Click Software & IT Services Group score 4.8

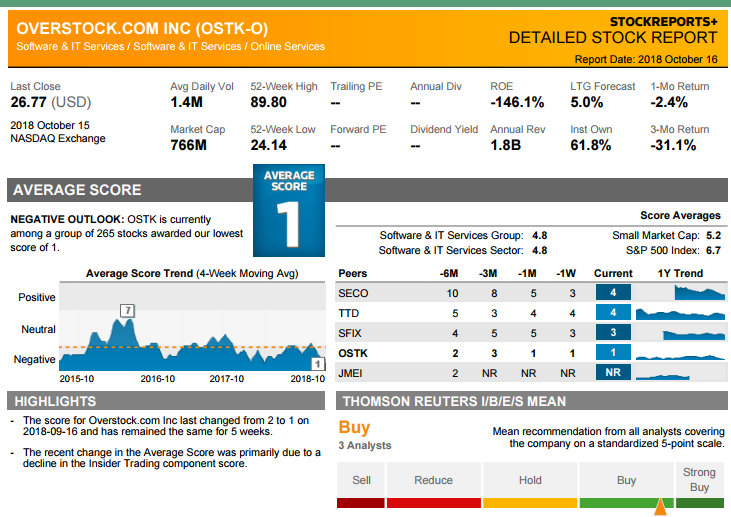[x=539, y=235]
